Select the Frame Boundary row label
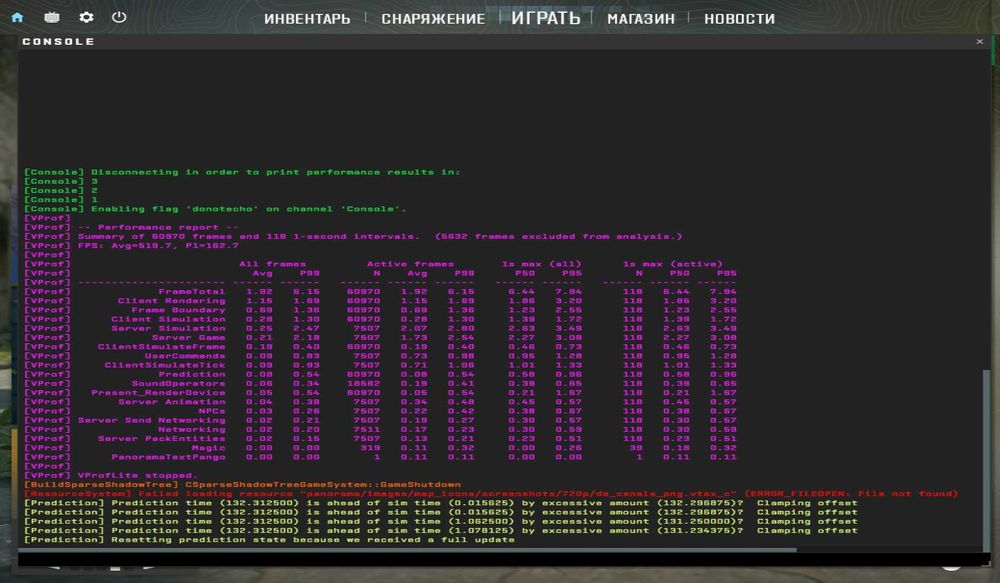1000x583 pixels. click(x=179, y=310)
